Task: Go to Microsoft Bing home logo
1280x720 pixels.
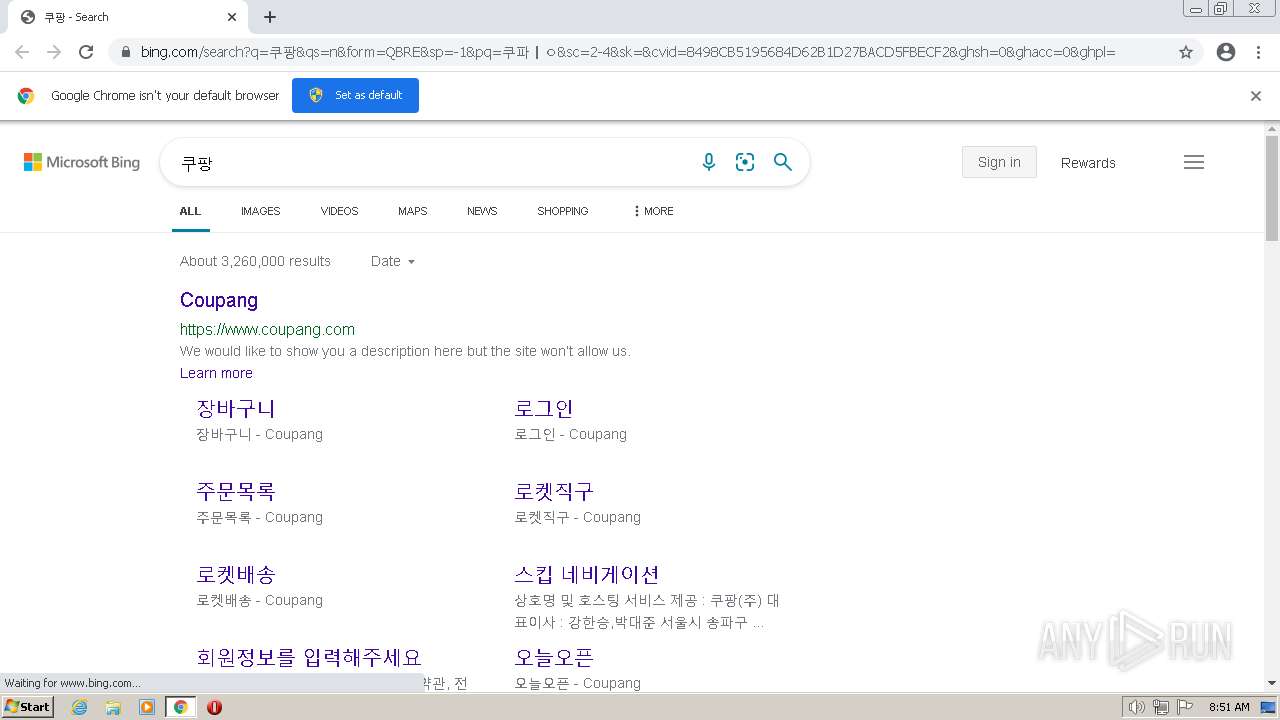Action: (82, 162)
